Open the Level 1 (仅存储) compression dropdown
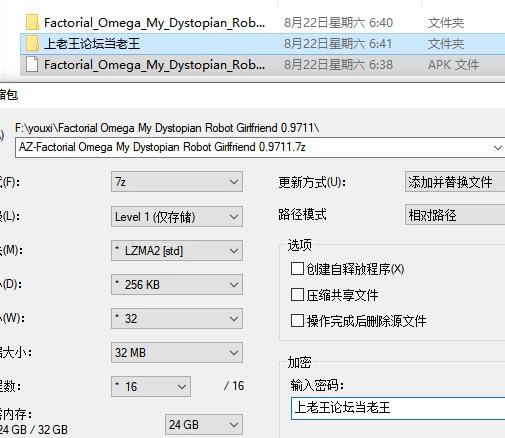The height and width of the screenshot is (438, 505). (177, 217)
